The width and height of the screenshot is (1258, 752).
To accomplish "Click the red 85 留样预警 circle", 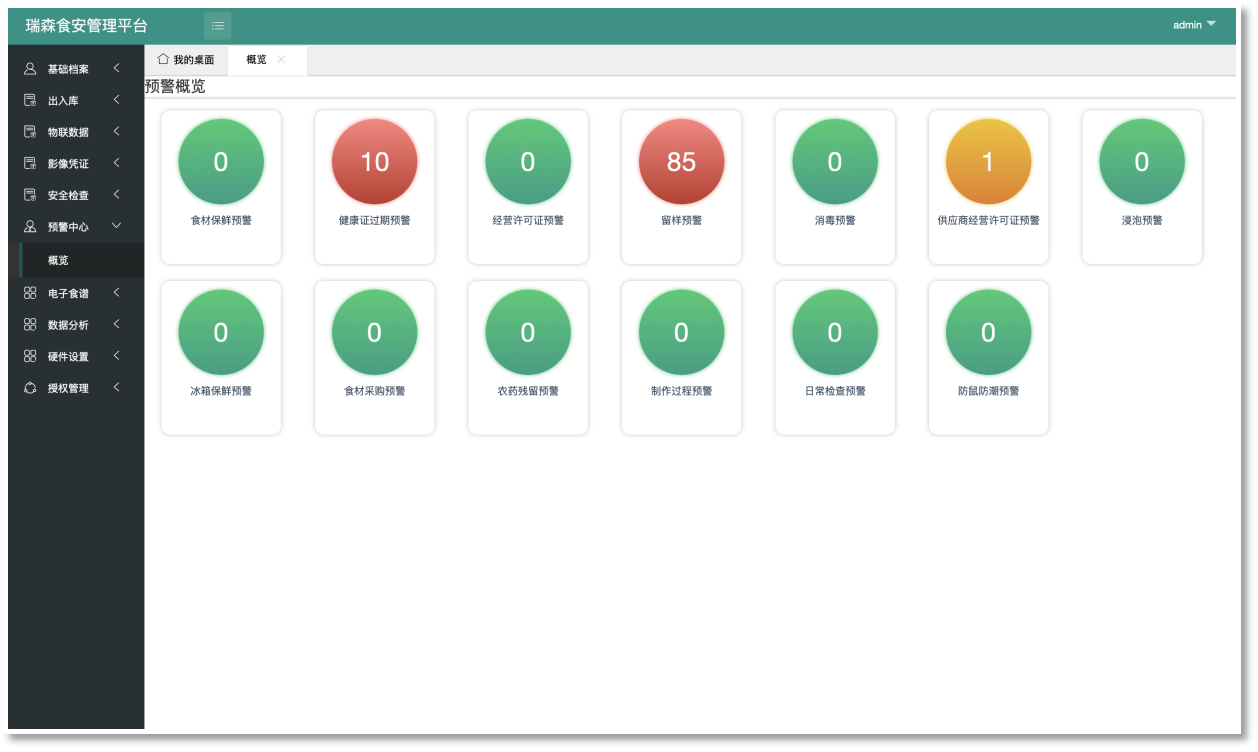I will pos(681,162).
